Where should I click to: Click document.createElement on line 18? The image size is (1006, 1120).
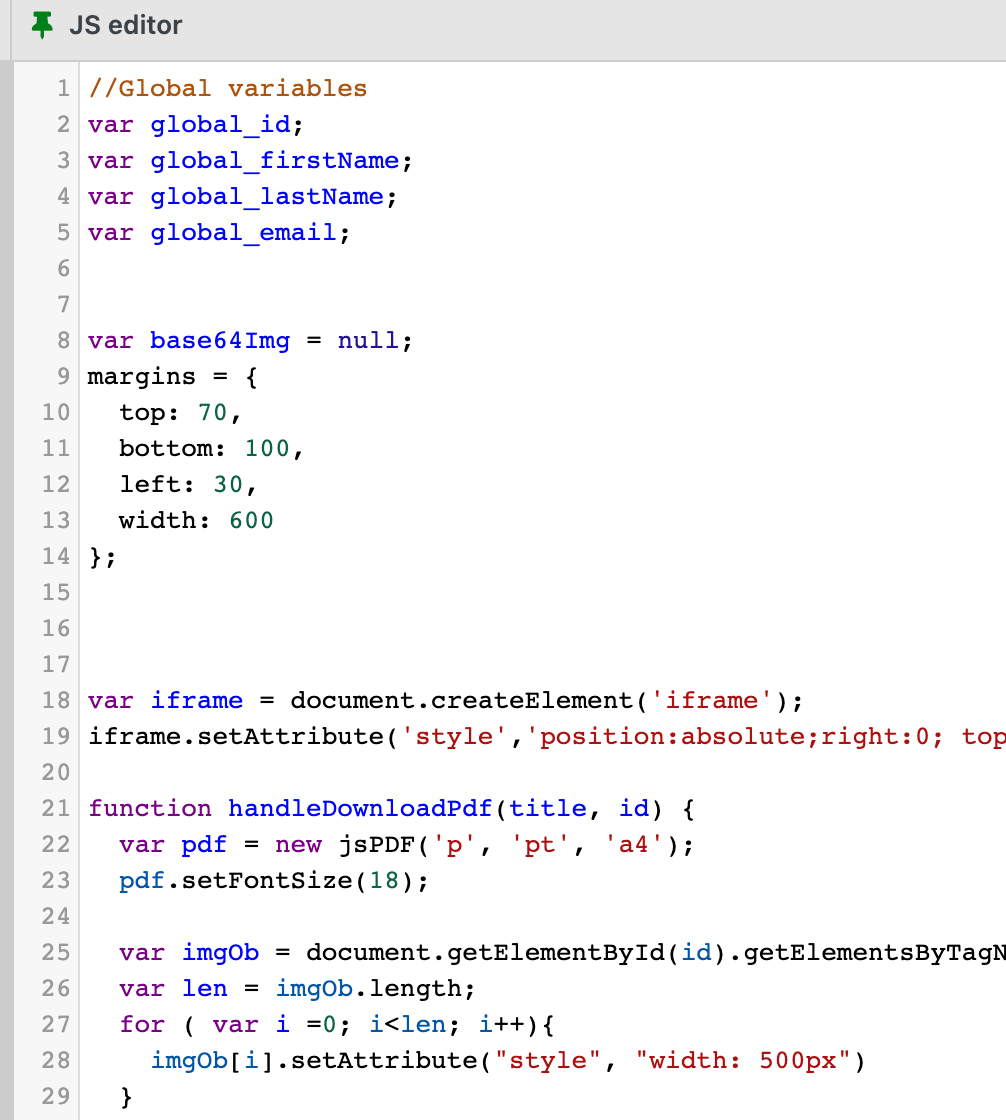pos(462,701)
